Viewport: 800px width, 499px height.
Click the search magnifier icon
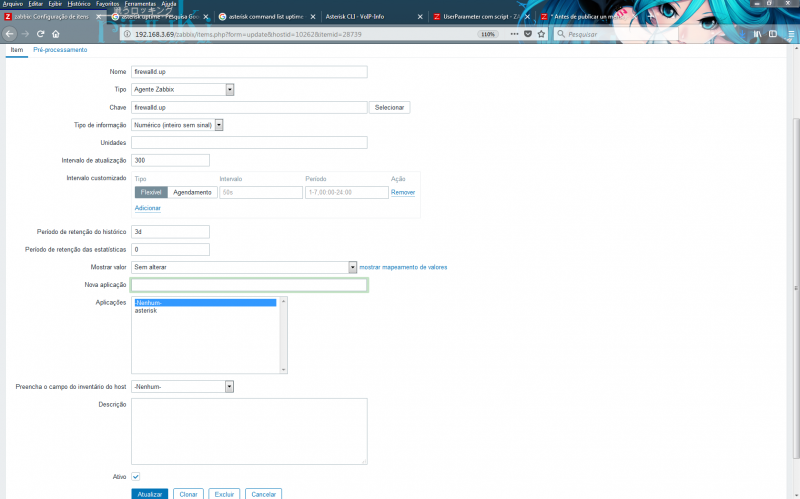(x=561, y=34)
